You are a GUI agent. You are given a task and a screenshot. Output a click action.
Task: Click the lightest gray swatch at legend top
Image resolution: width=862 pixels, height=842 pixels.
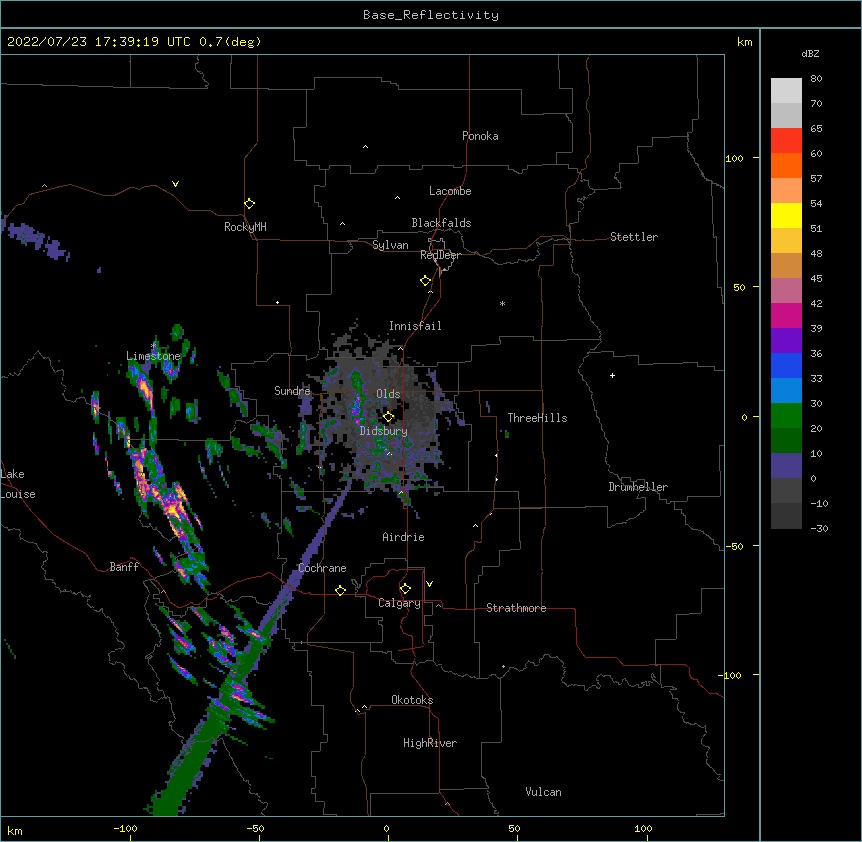point(786,91)
